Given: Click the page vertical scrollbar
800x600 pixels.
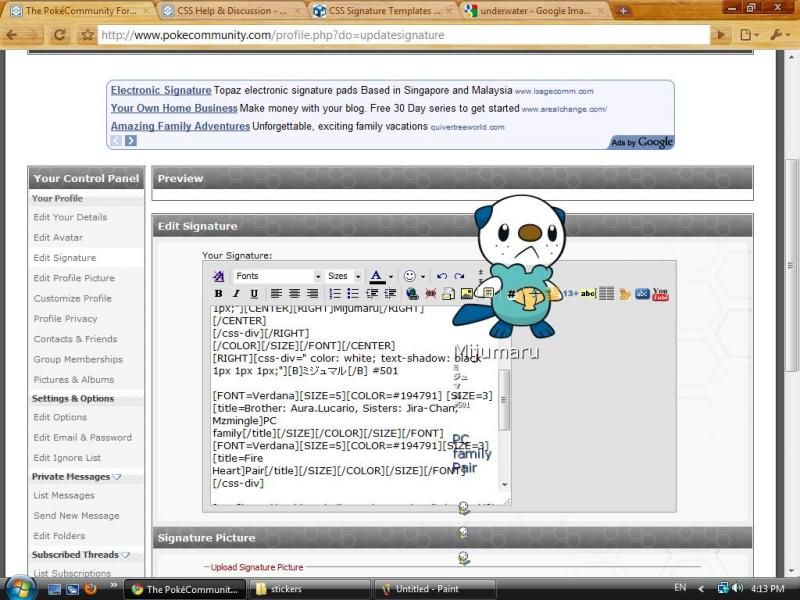Looking at the screenshot, I should point(791,265).
